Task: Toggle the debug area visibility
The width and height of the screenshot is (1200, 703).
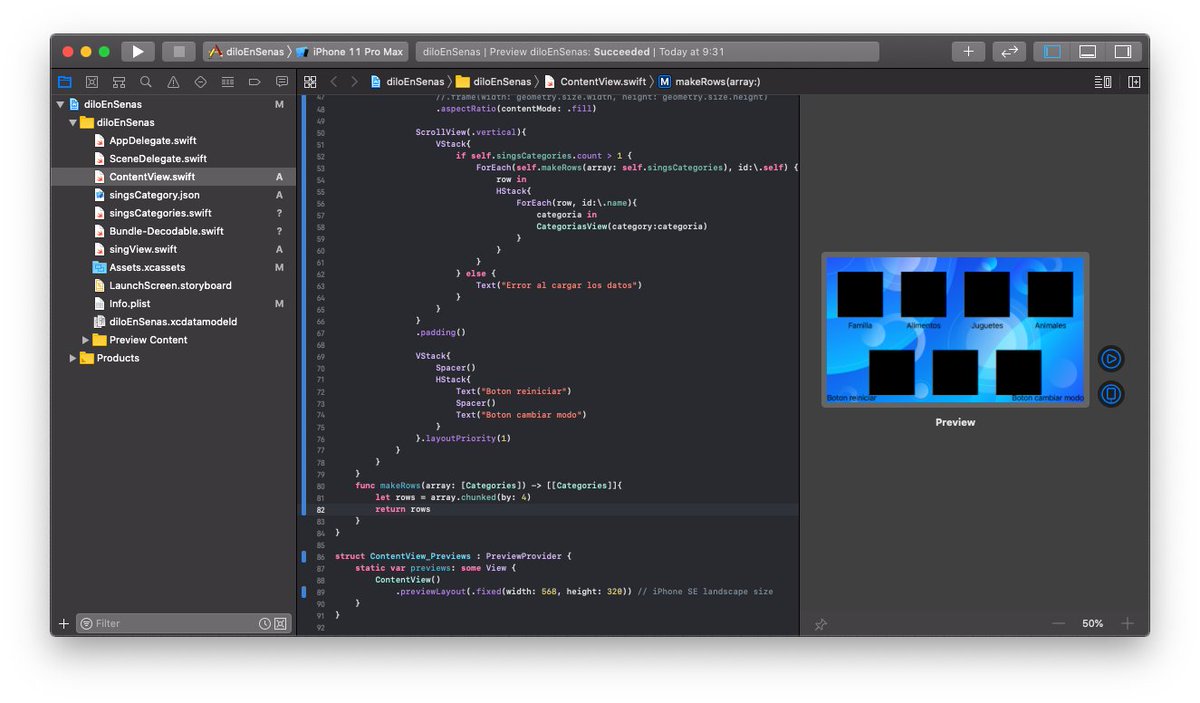Action: click(x=1088, y=51)
